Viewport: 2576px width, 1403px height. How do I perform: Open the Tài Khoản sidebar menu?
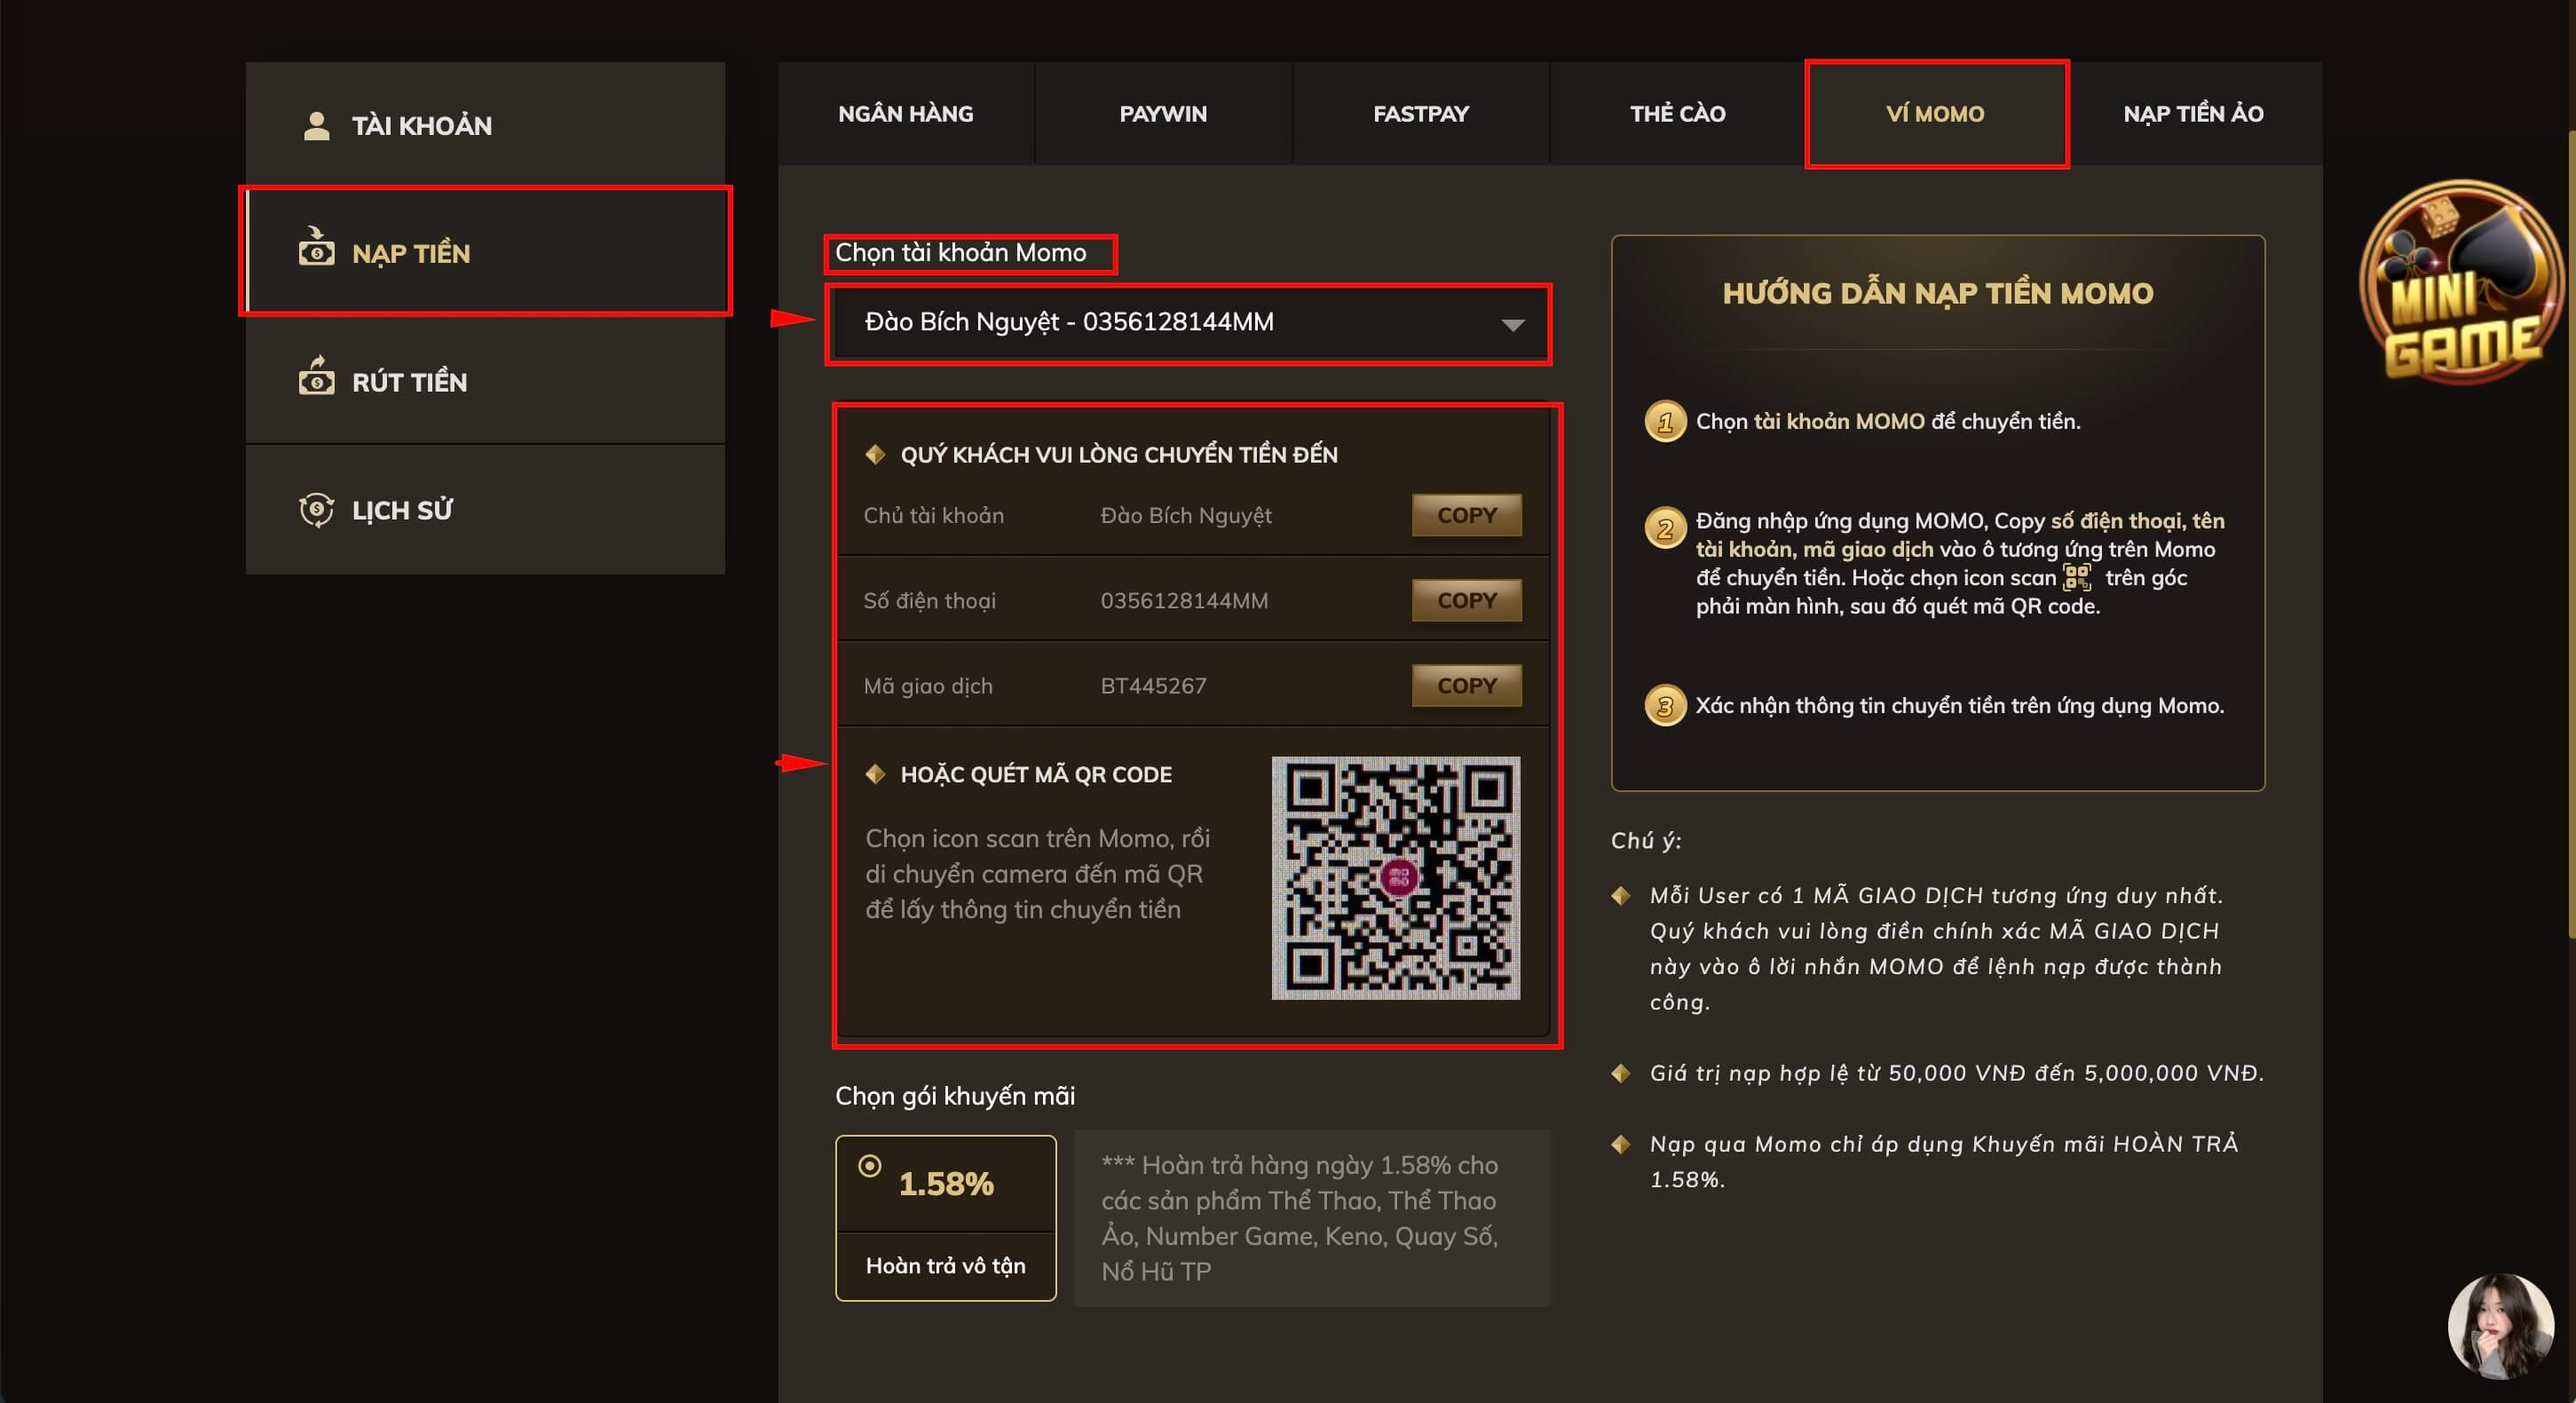coord(485,125)
